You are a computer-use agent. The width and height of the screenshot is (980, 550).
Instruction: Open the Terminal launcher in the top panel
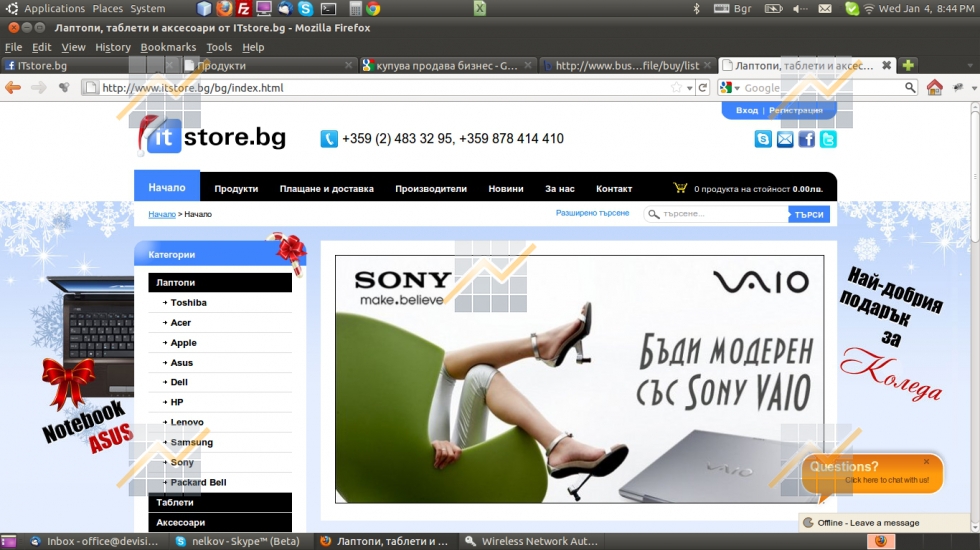tap(328, 9)
